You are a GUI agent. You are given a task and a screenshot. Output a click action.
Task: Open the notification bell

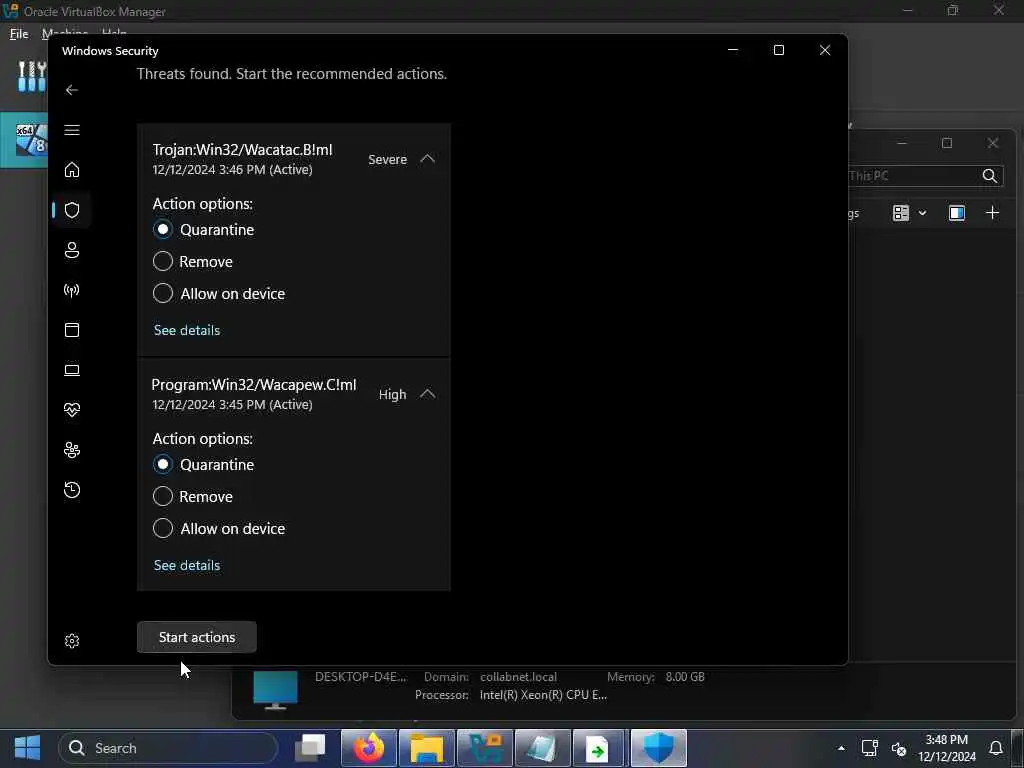(x=996, y=748)
